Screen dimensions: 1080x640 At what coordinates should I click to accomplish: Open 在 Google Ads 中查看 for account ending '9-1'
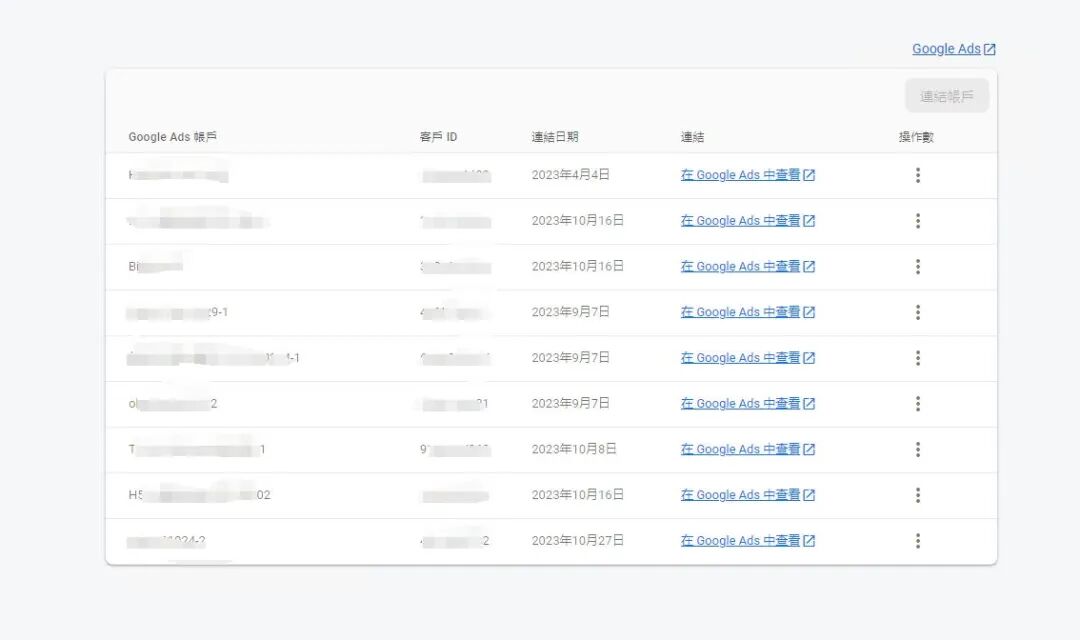click(748, 312)
